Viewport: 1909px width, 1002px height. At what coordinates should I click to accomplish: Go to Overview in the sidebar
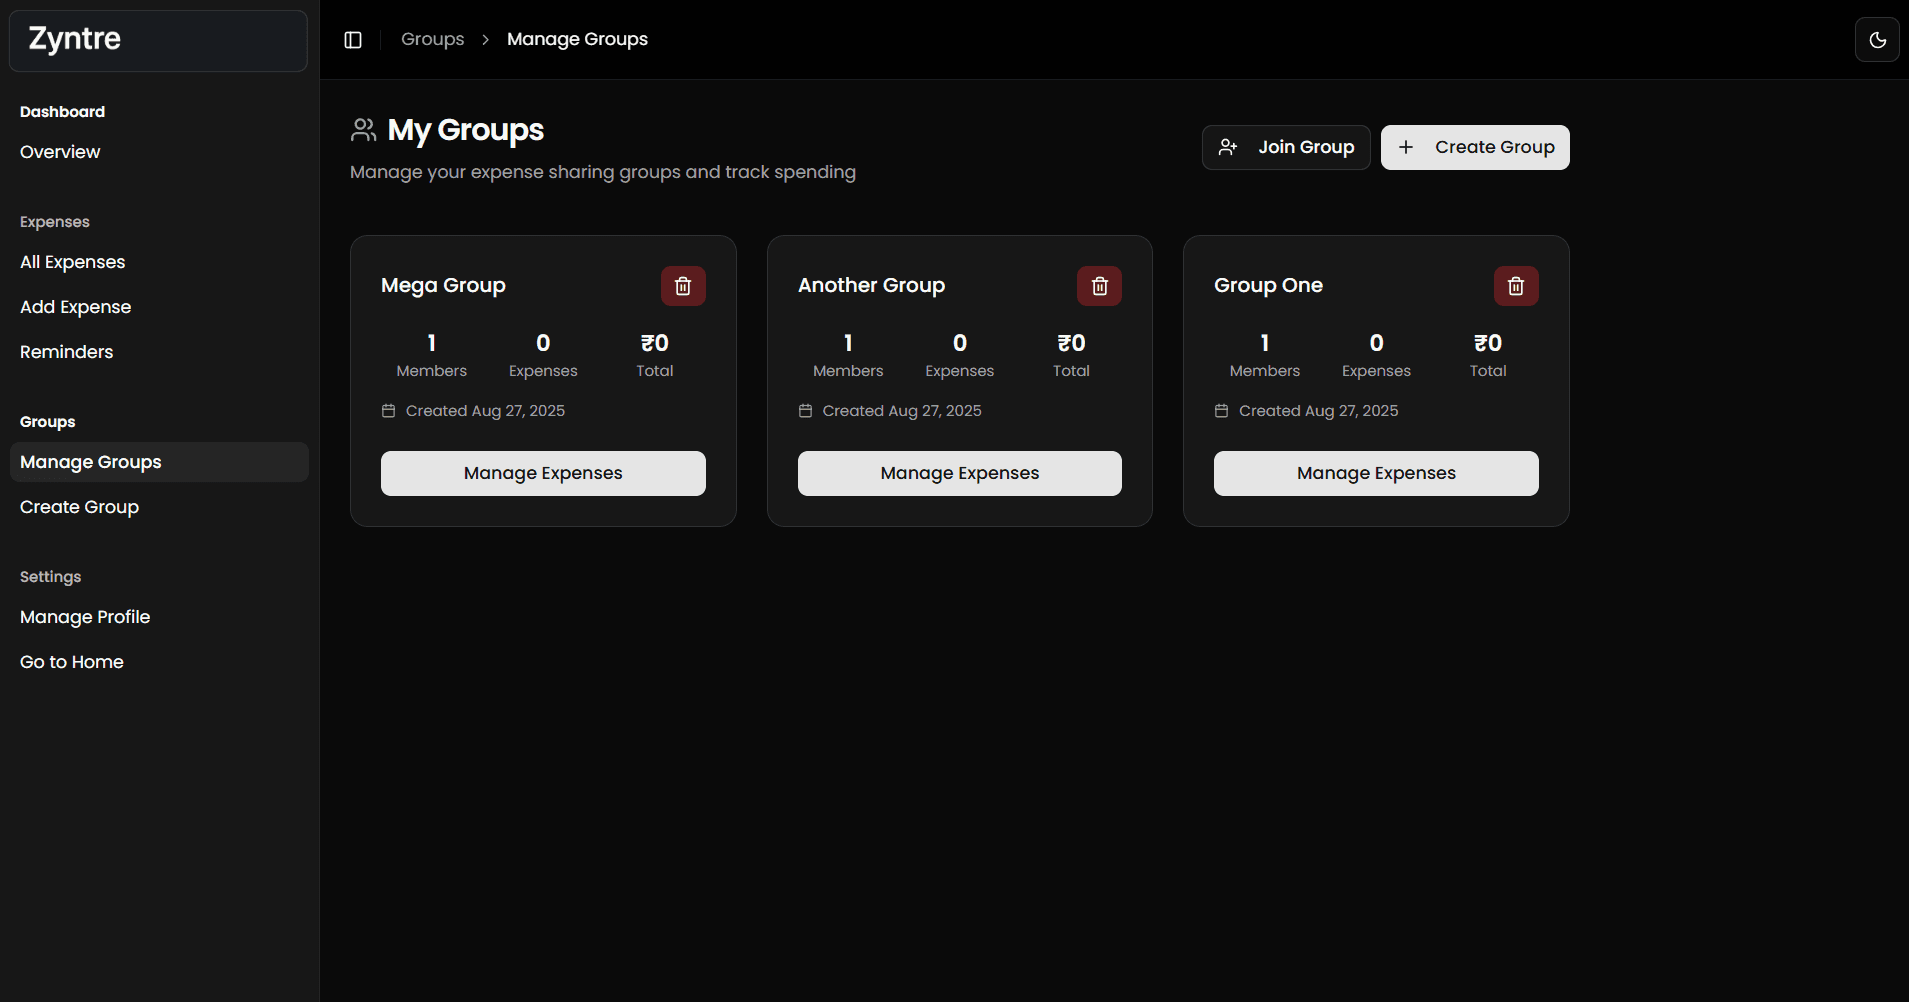point(60,152)
